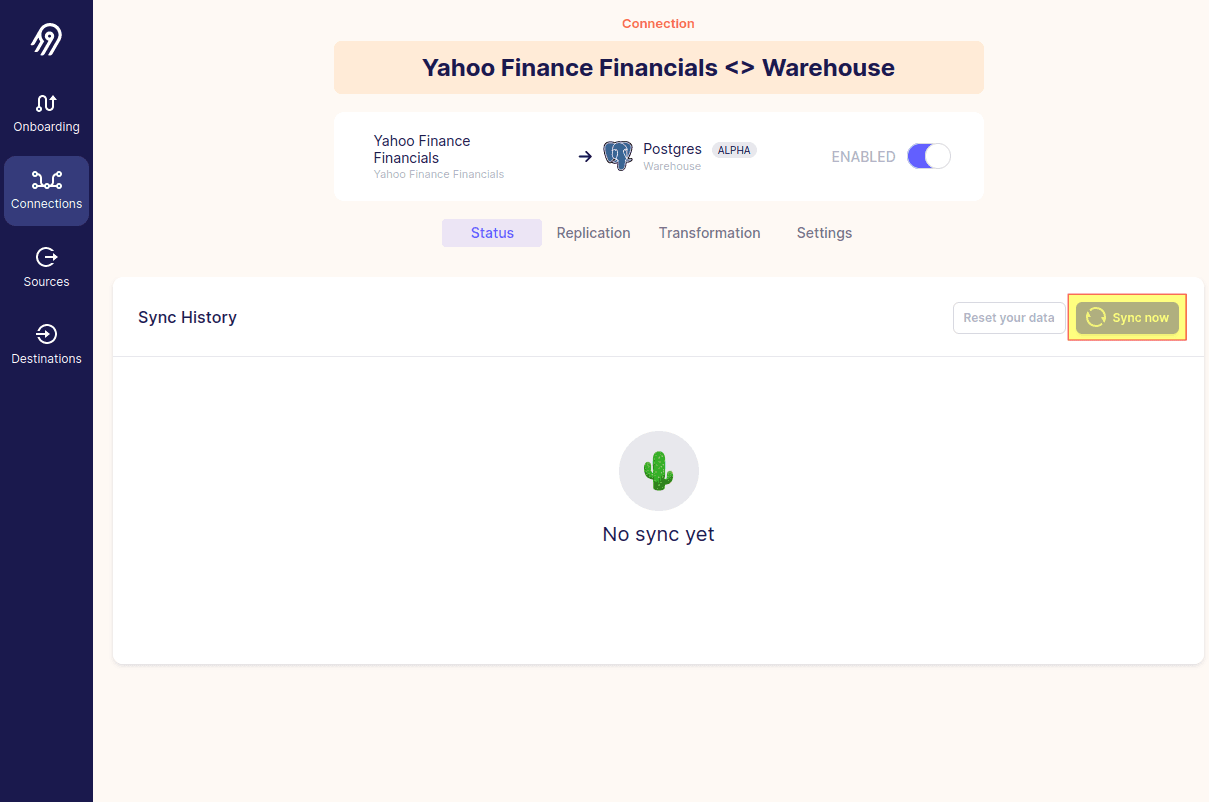Screen dimensions: 1209x802
Task: Click the Reset your data button
Action: click(1009, 318)
